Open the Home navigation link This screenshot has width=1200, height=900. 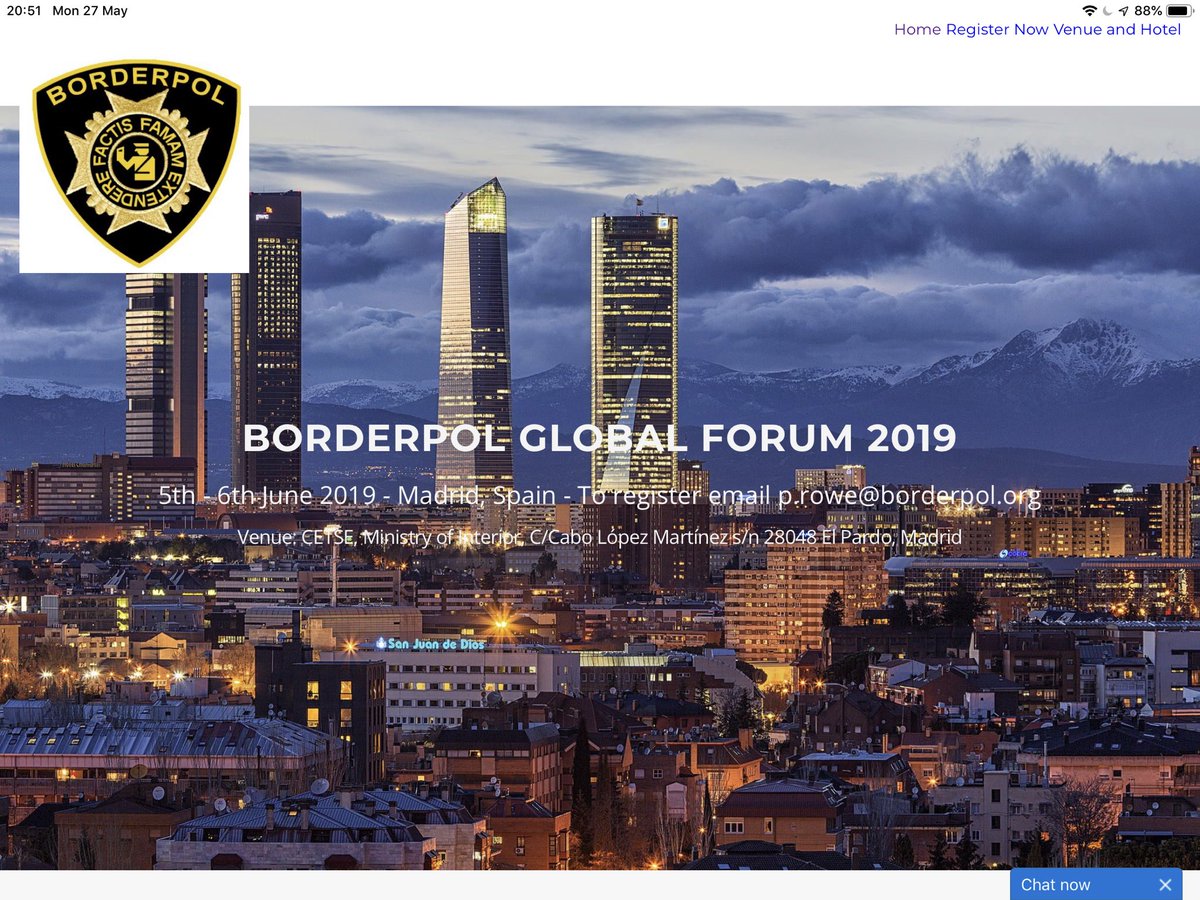pos(917,30)
